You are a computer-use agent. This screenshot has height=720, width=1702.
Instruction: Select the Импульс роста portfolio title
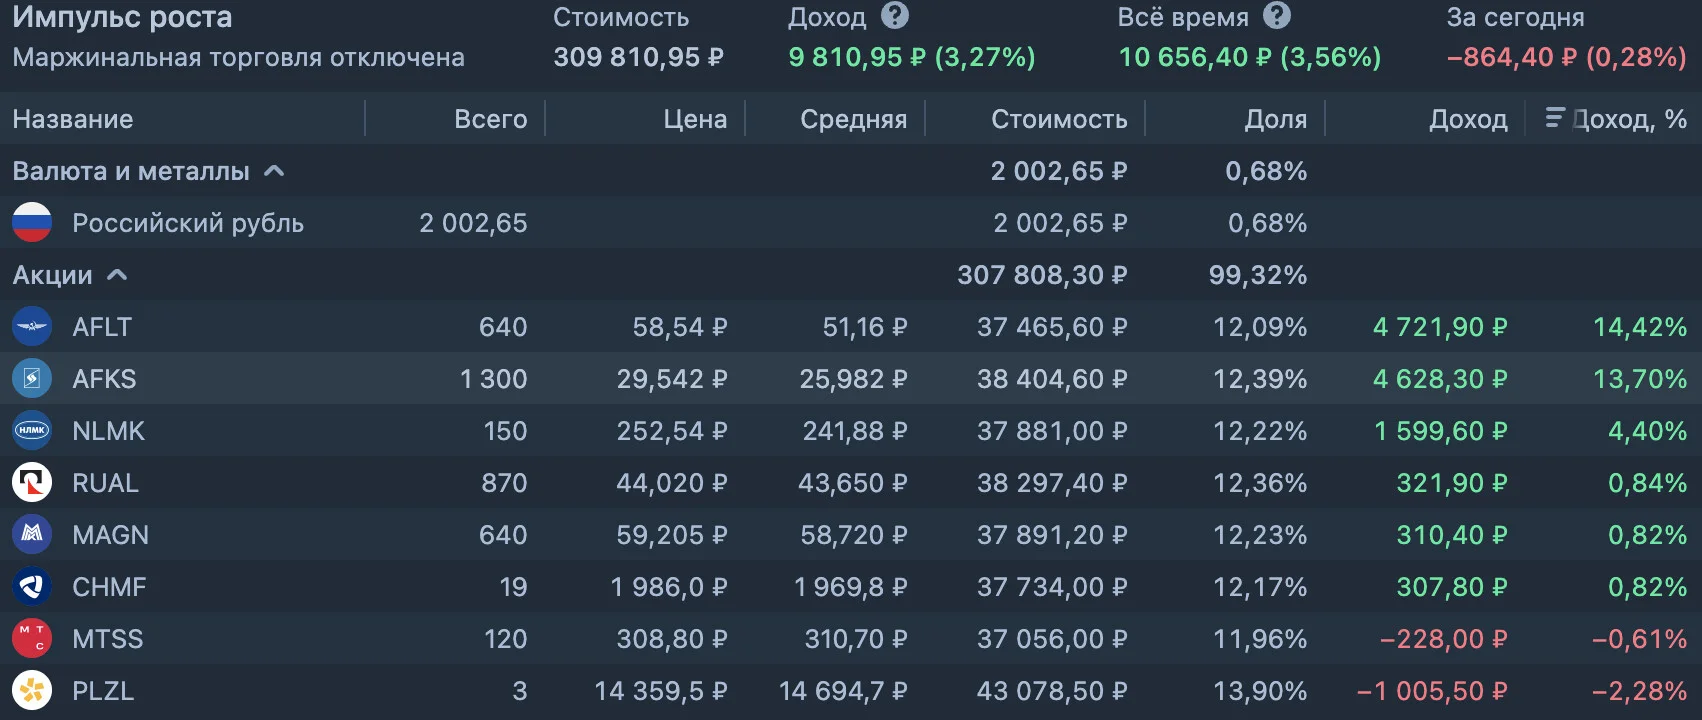tap(122, 17)
